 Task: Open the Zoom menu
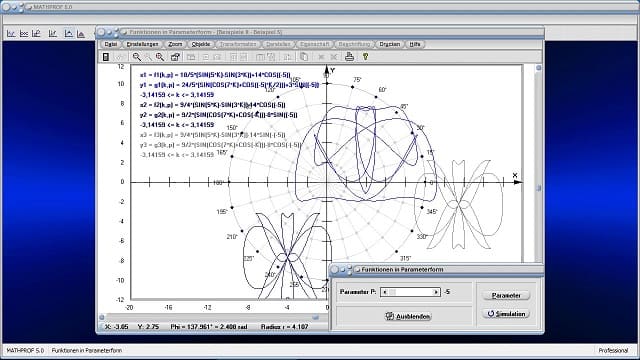175,44
